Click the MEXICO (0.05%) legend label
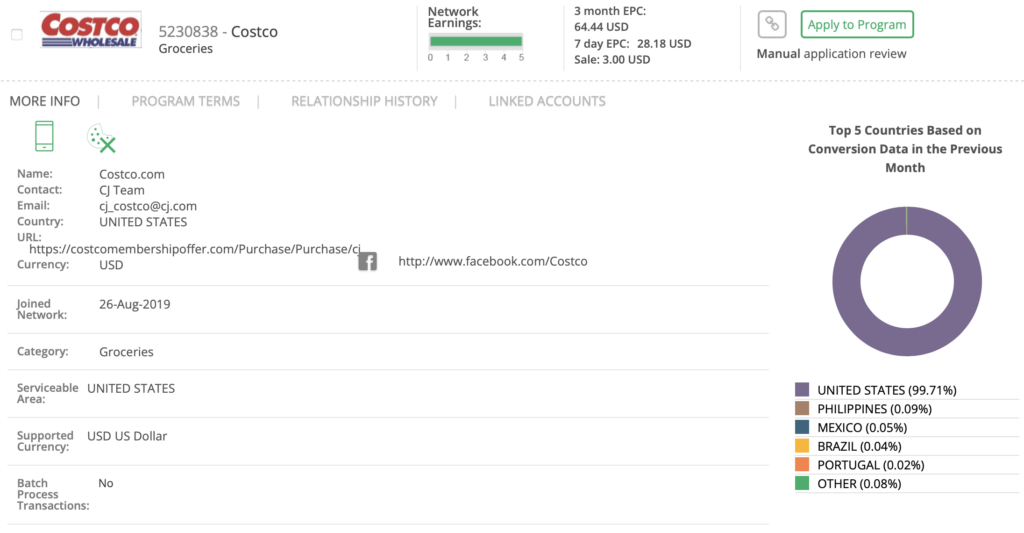The image size is (1024, 533). (862, 428)
